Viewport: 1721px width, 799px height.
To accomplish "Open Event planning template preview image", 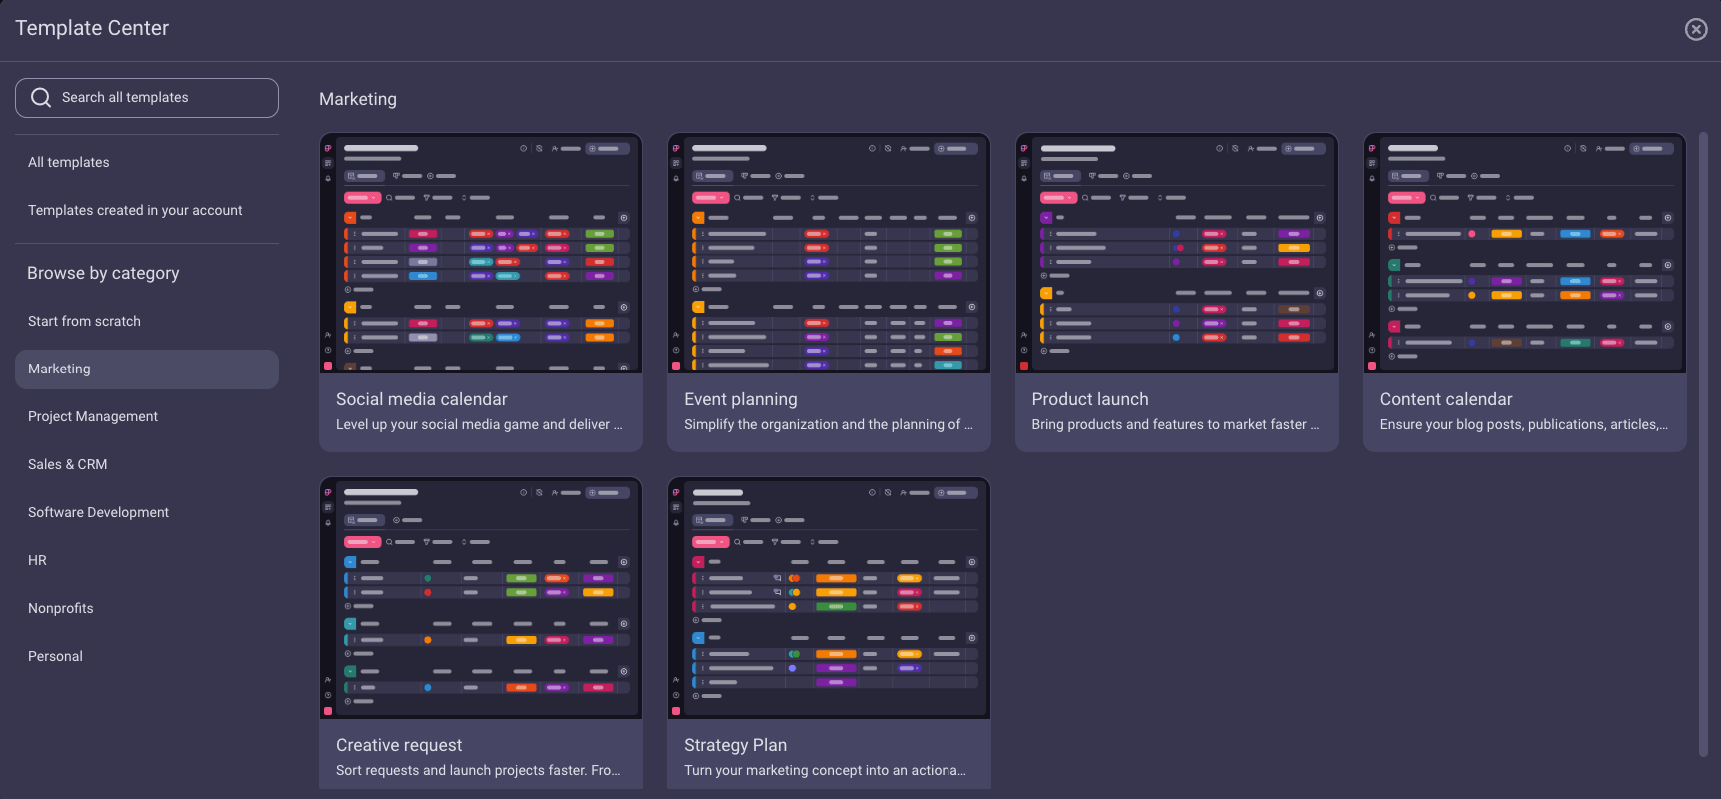I will click(x=828, y=254).
